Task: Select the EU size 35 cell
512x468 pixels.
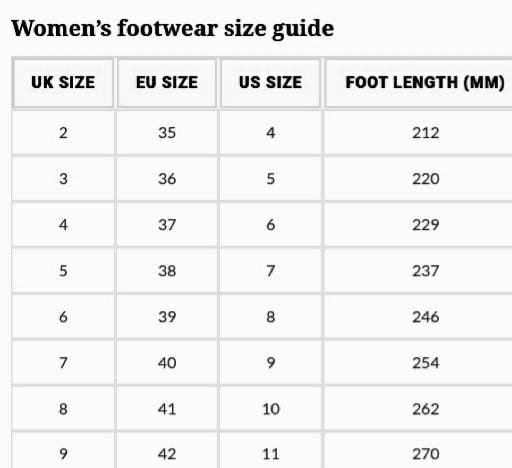Action: 167,133
